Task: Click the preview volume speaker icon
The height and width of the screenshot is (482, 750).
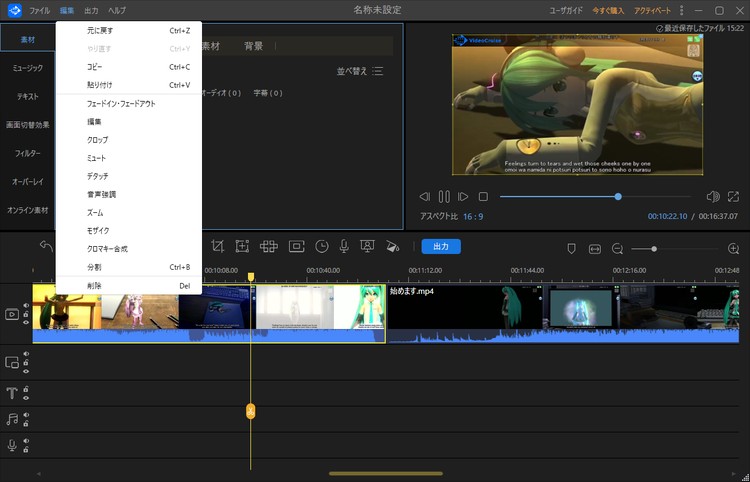Action: (713, 197)
